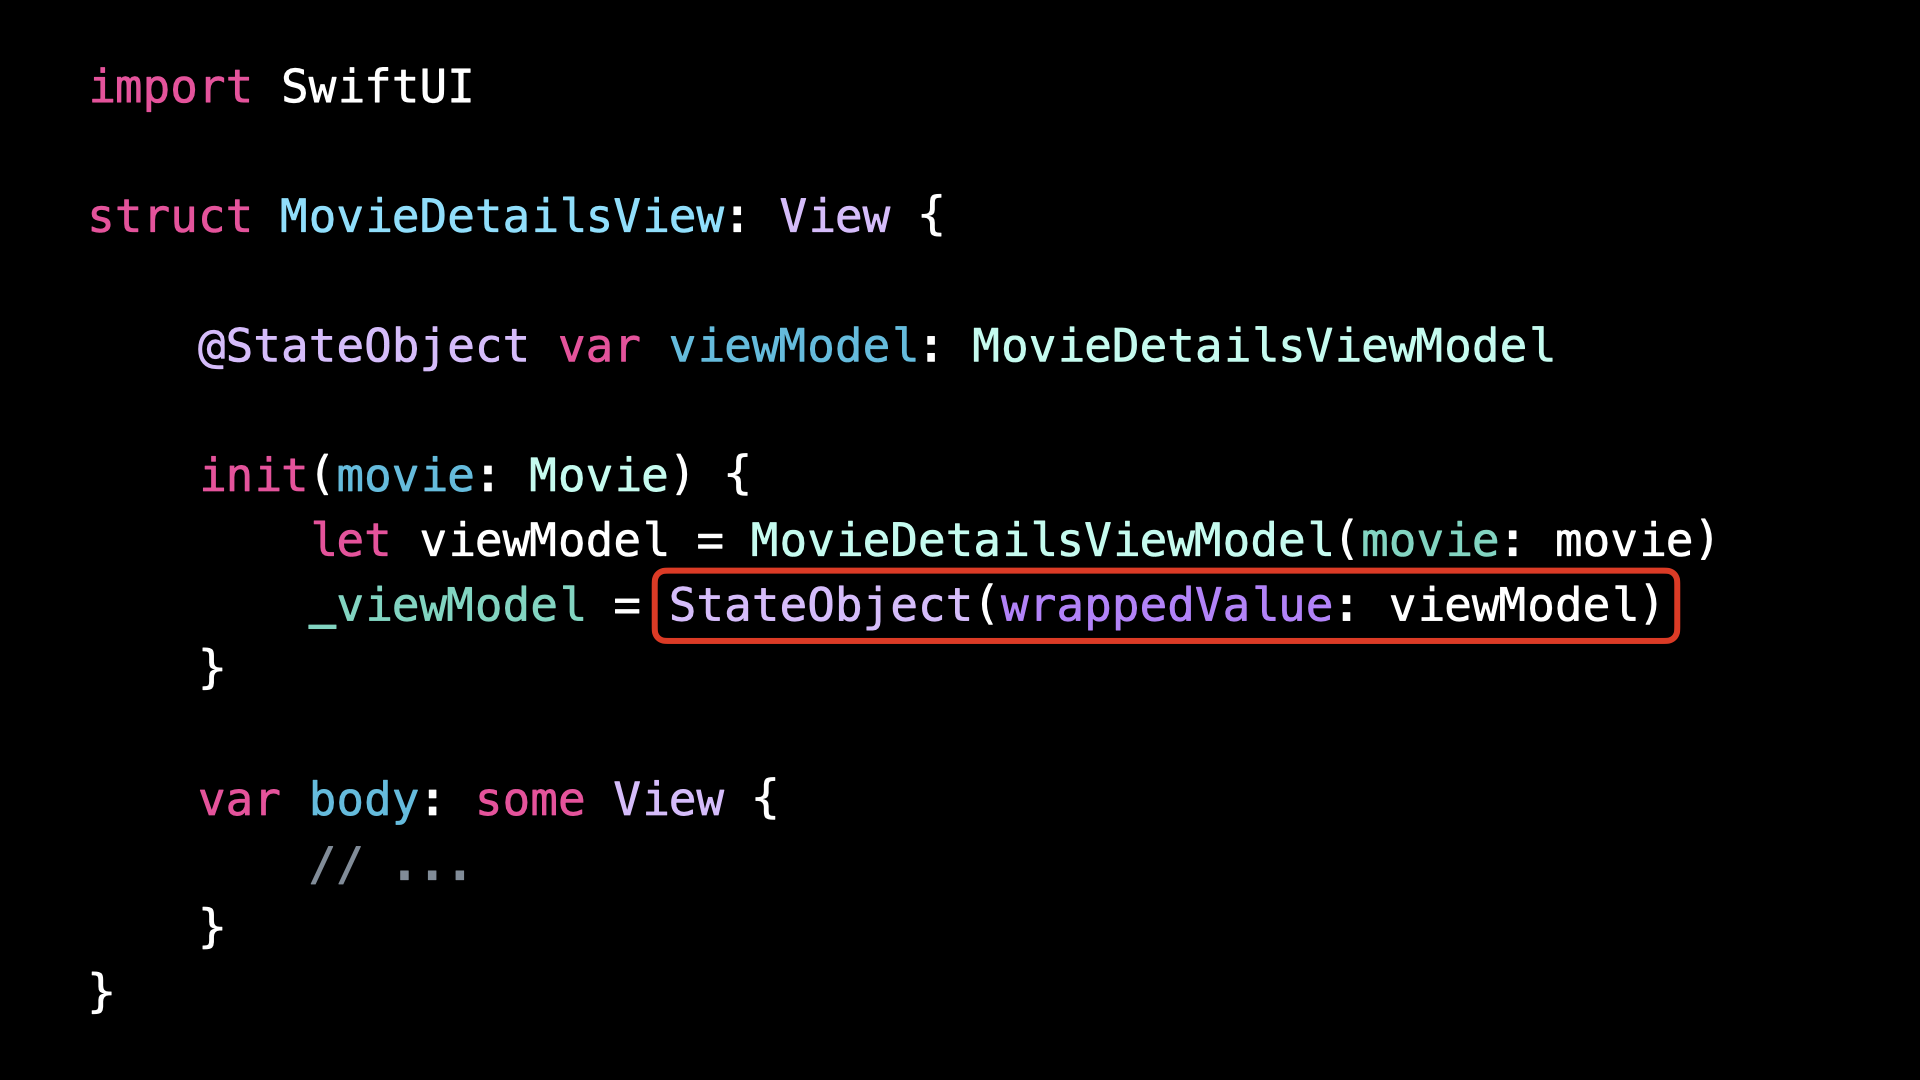Click the struct keyword
The width and height of the screenshot is (1920, 1080).
pos(170,217)
